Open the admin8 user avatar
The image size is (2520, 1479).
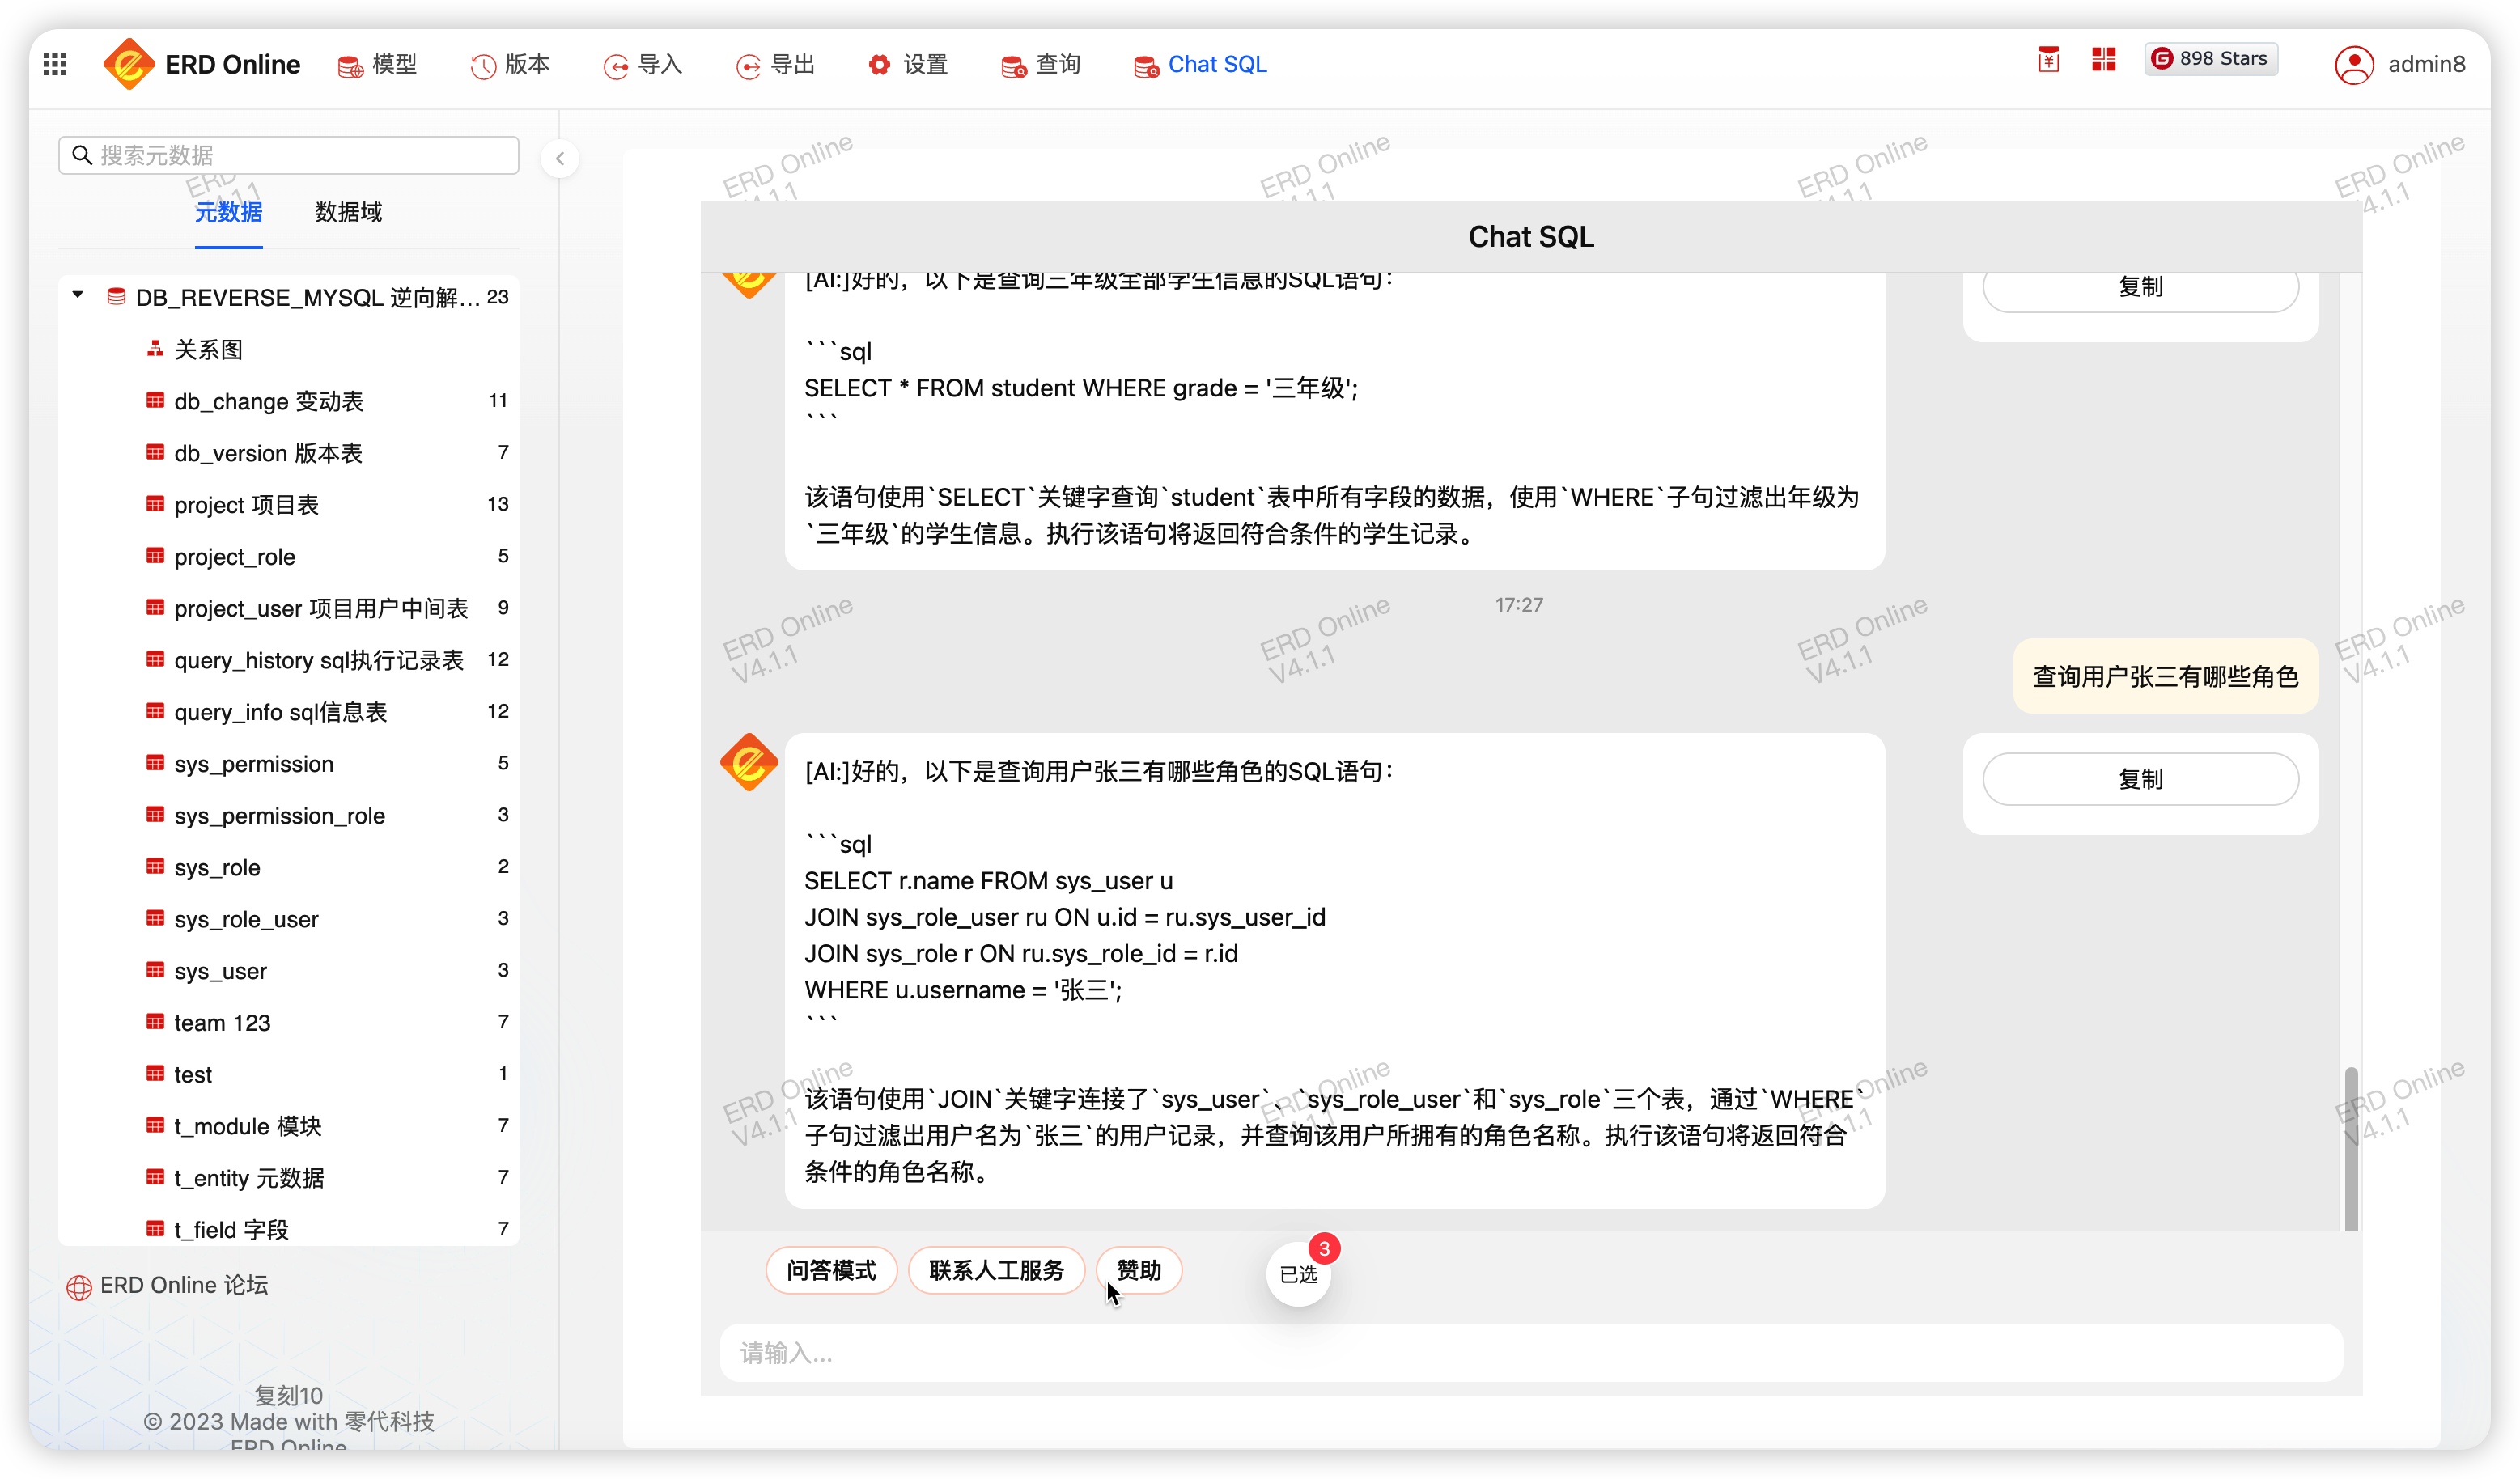point(2354,65)
